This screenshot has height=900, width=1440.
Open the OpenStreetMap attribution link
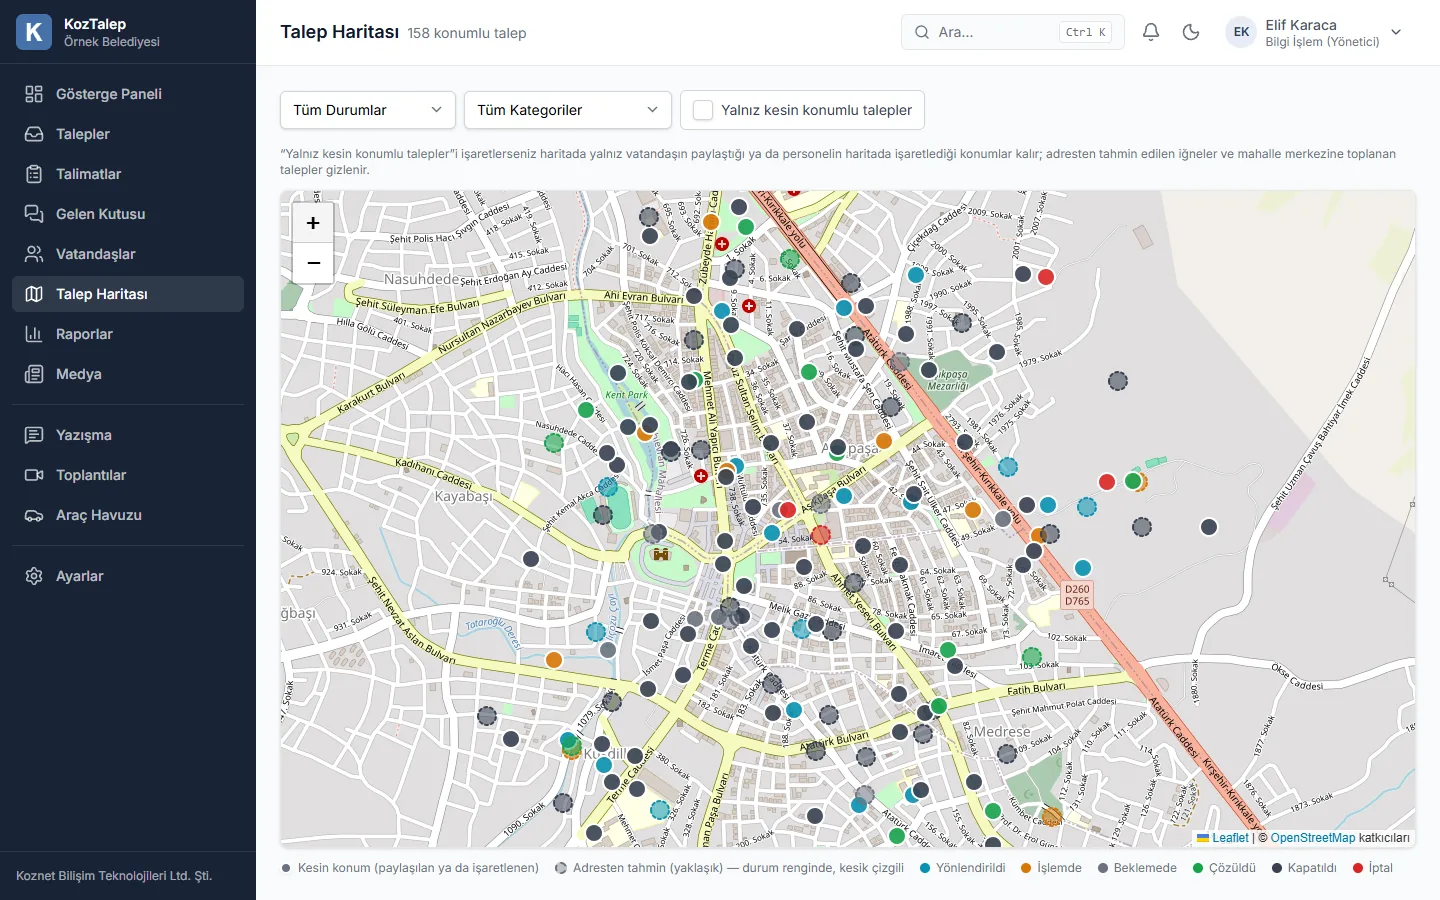pos(1313,838)
